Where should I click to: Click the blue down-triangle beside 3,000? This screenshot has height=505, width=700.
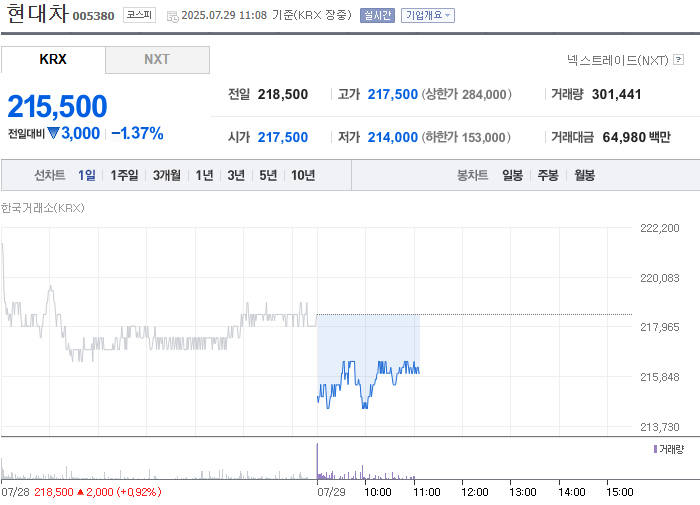(53, 133)
